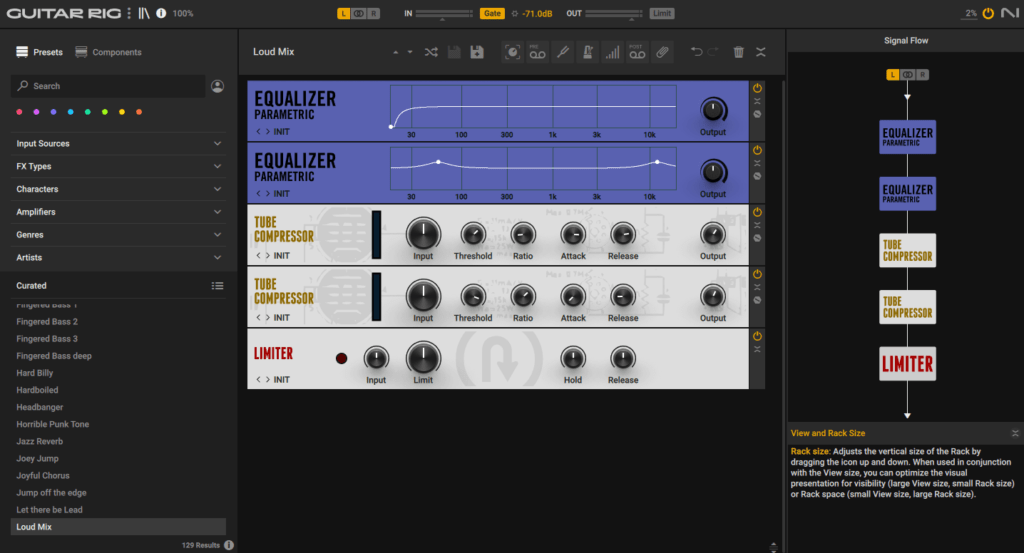The width and height of the screenshot is (1024, 553).
Task: Click the undo arrow icon
Action: [697, 52]
